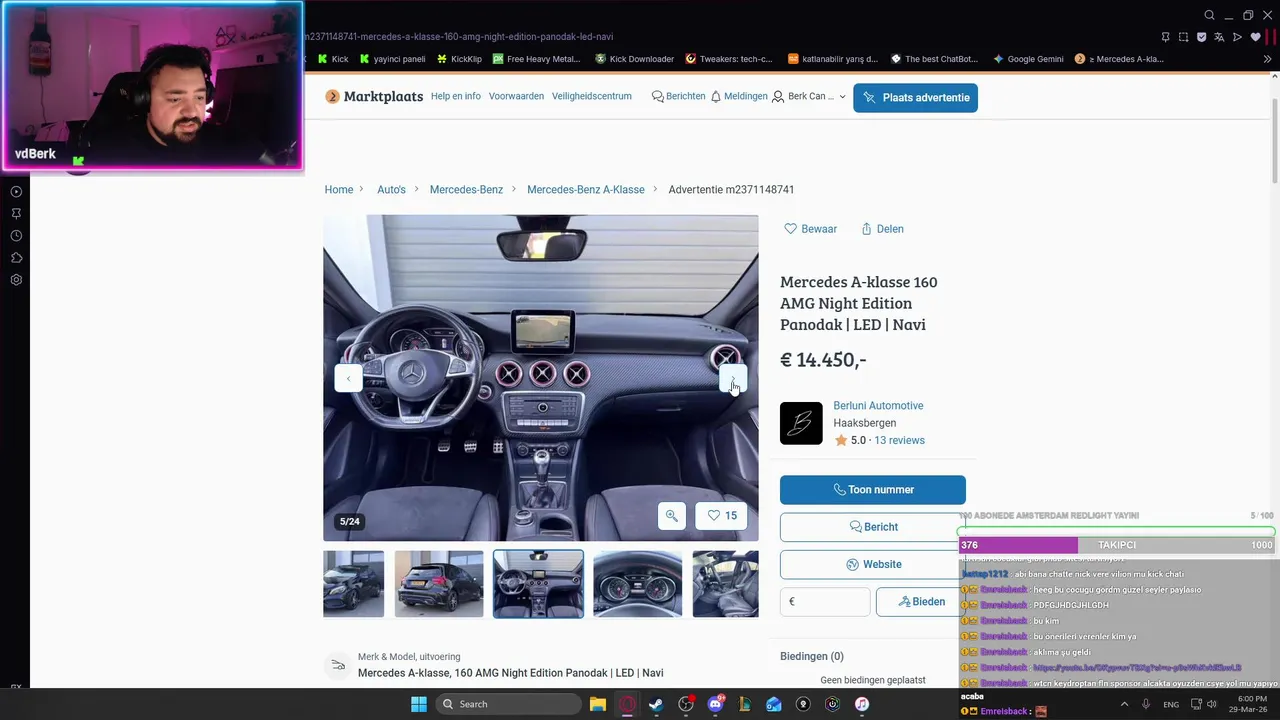
Task: Save listing with Bewaar heart
Action: click(x=810, y=229)
